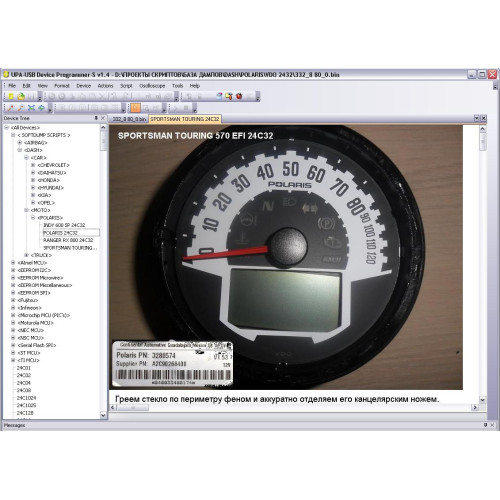Close the Device Tree panel

(103, 118)
